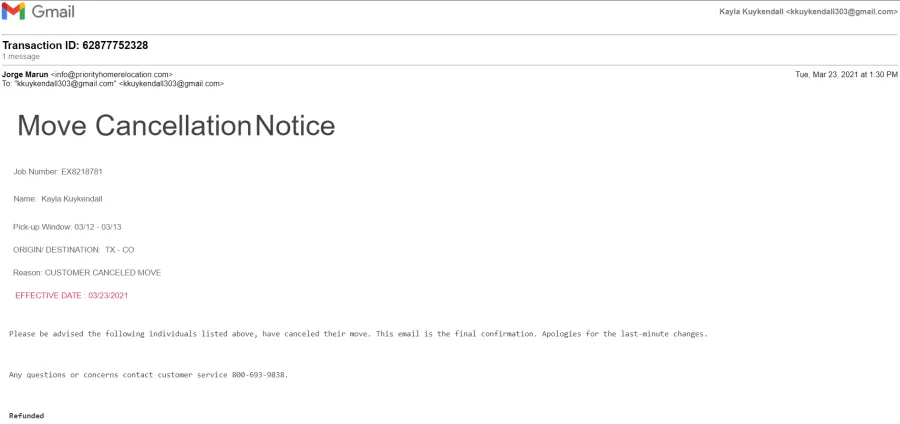Click customer service number 800-693-9838
This screenshot has width=900, height=424.
tap(258, 375)
